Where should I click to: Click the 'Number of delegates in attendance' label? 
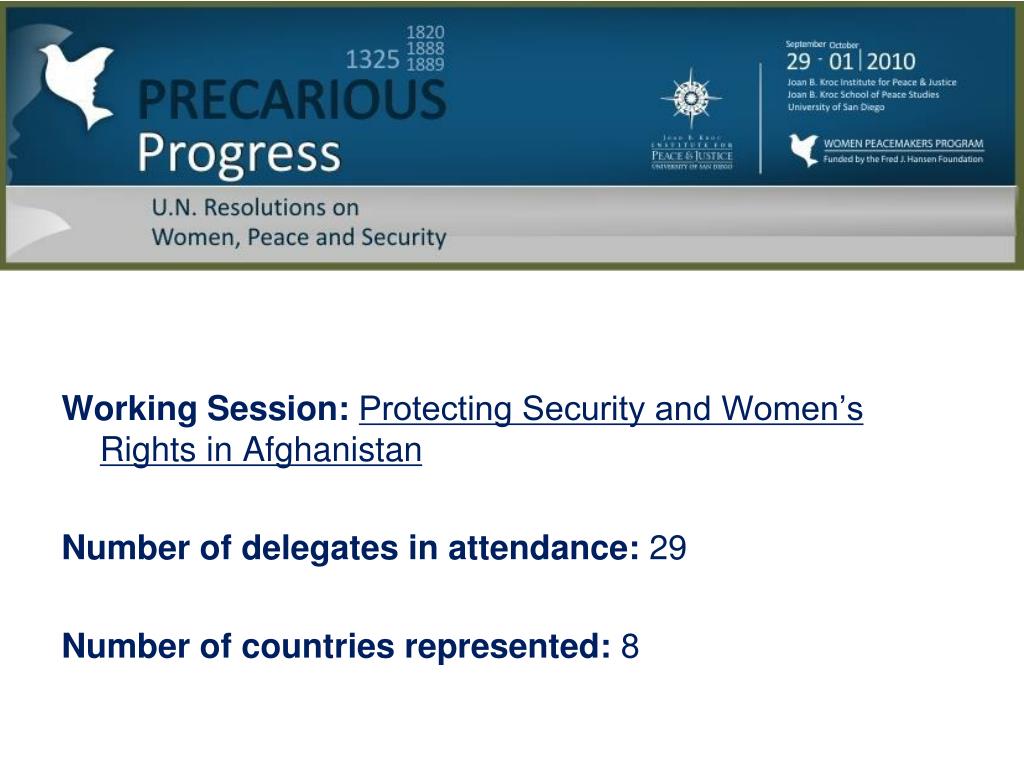click(x=350, y=547)
